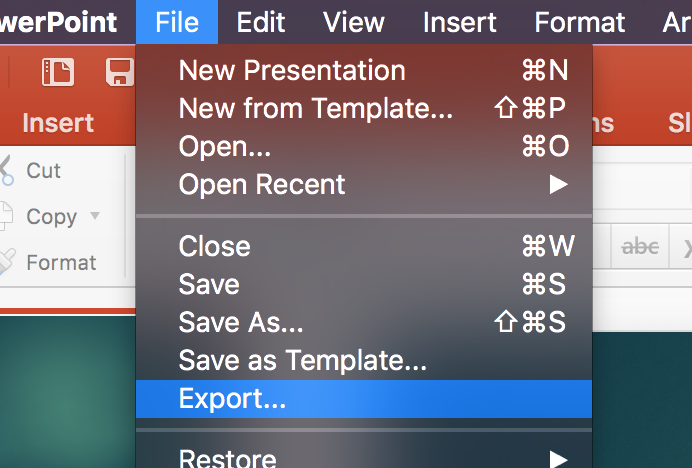Expand the Open Recent submenu arrow

click(558, 184)
